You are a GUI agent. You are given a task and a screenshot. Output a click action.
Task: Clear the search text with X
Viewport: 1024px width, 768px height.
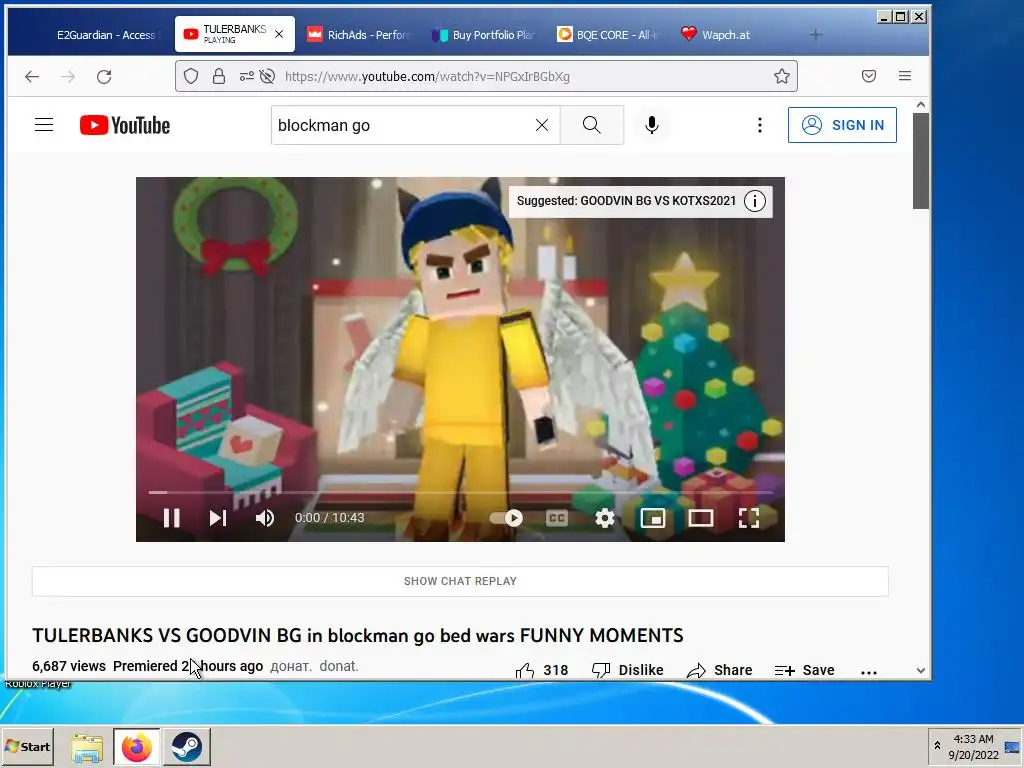[542, 125]
